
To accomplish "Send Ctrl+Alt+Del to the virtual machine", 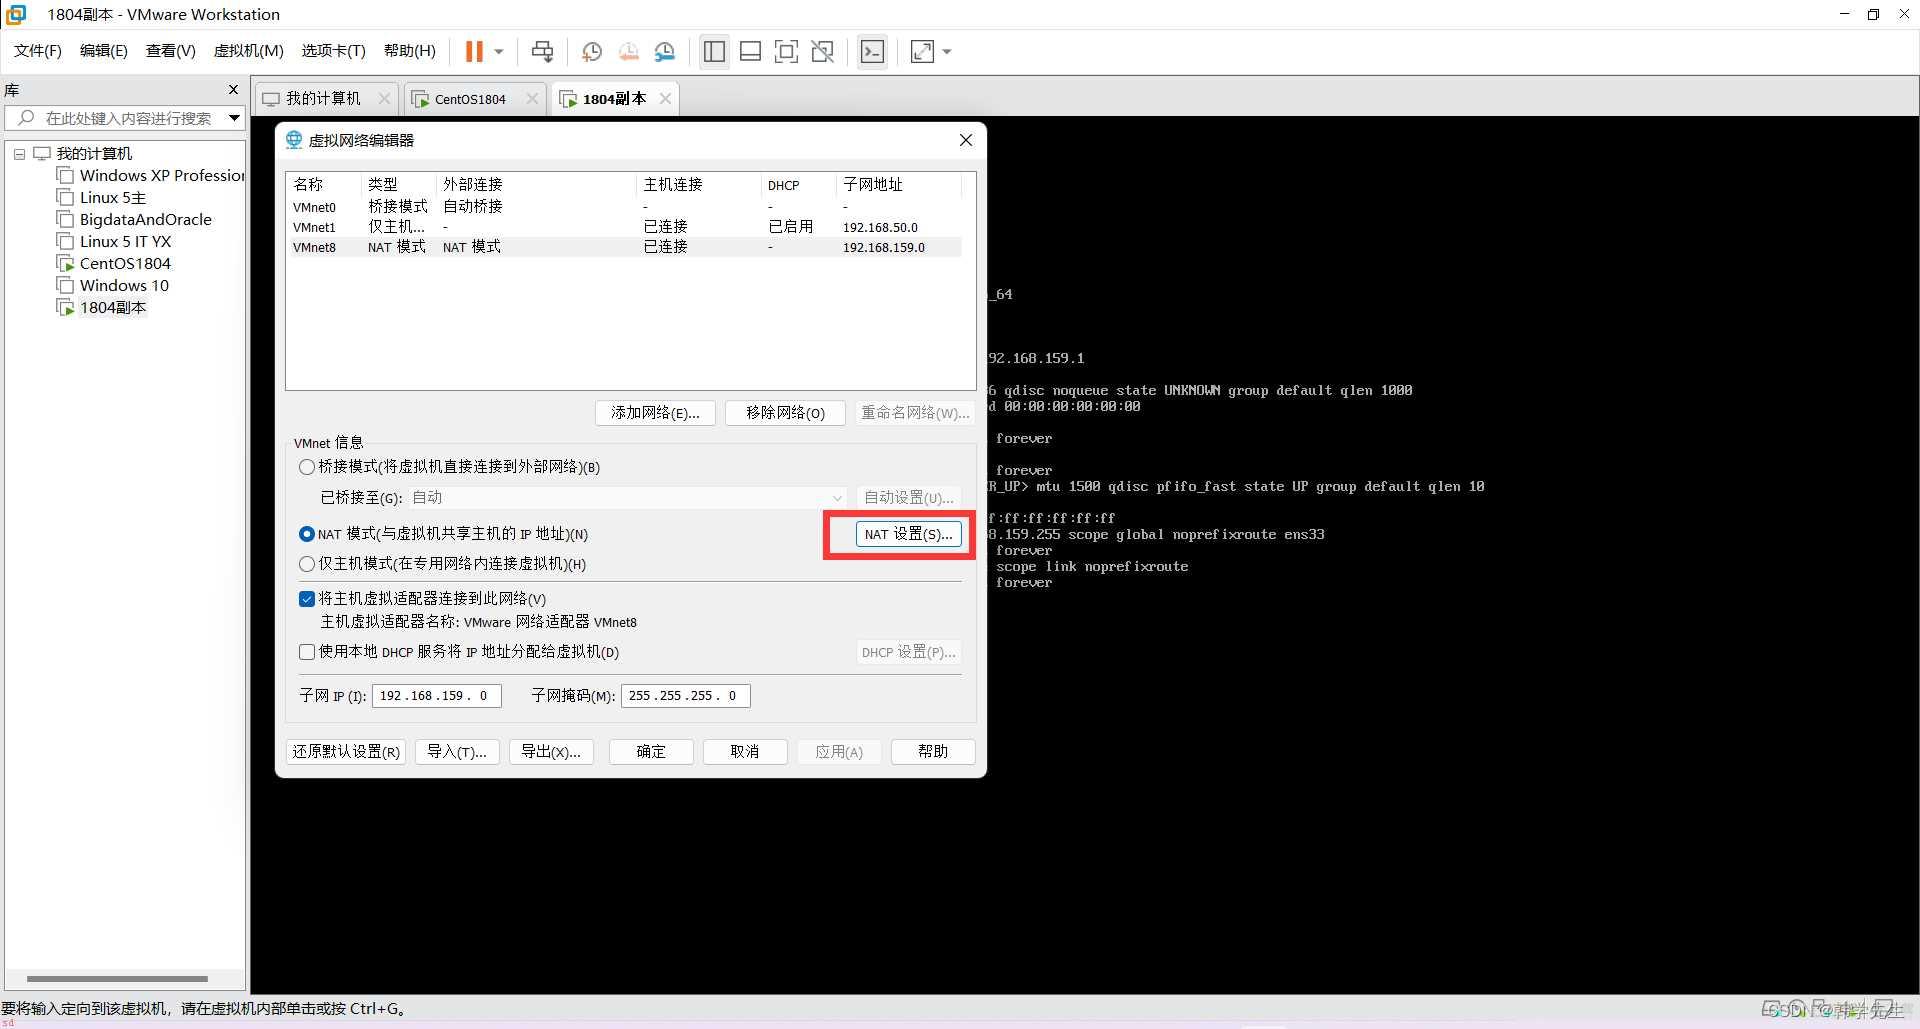I will pyautogui.click(x=542, y=51).
